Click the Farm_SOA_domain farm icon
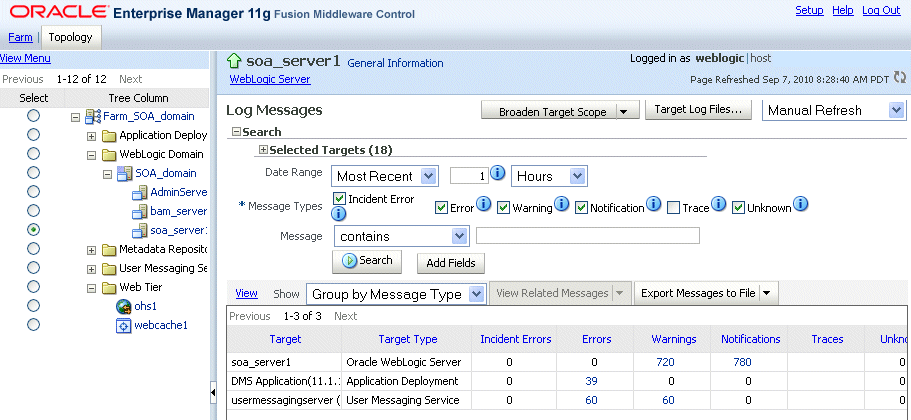 click(93, 116)
